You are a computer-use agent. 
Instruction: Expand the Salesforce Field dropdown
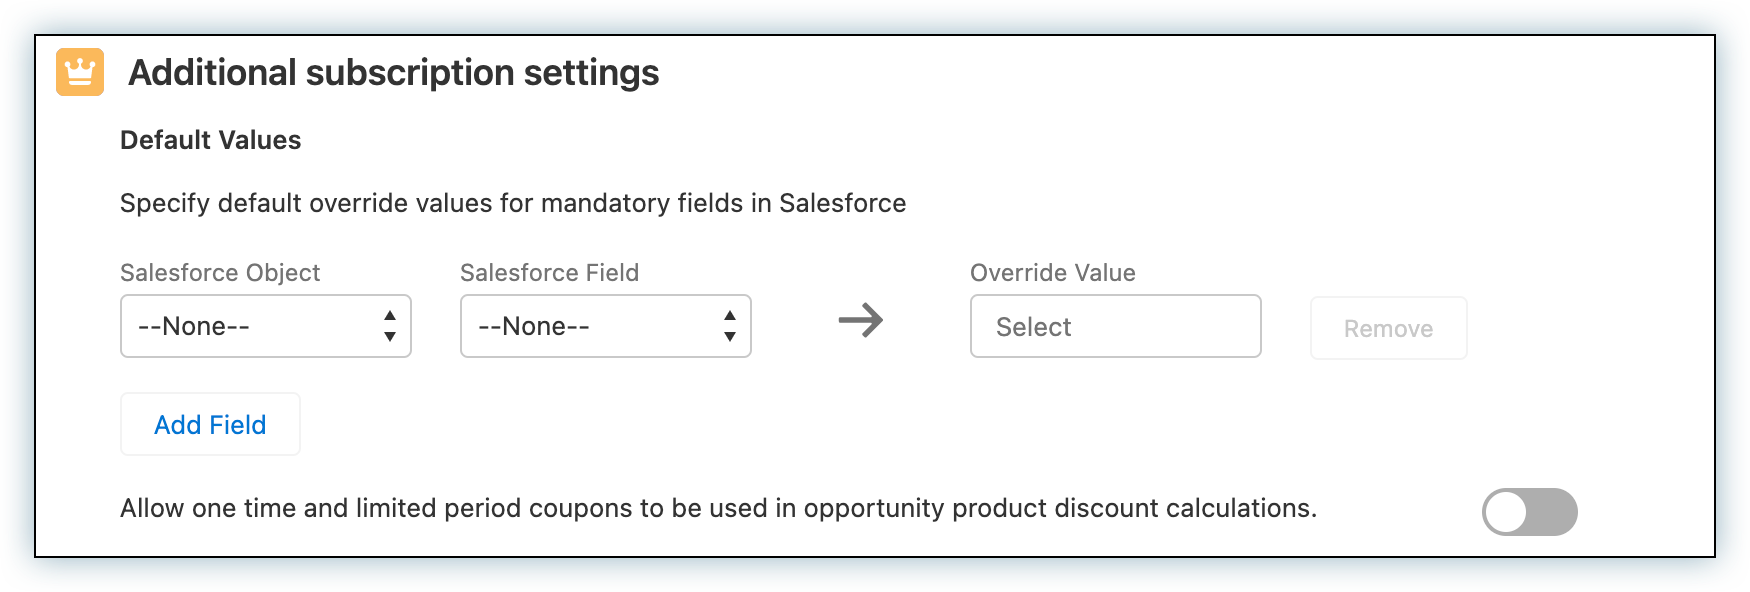point(605,326)
